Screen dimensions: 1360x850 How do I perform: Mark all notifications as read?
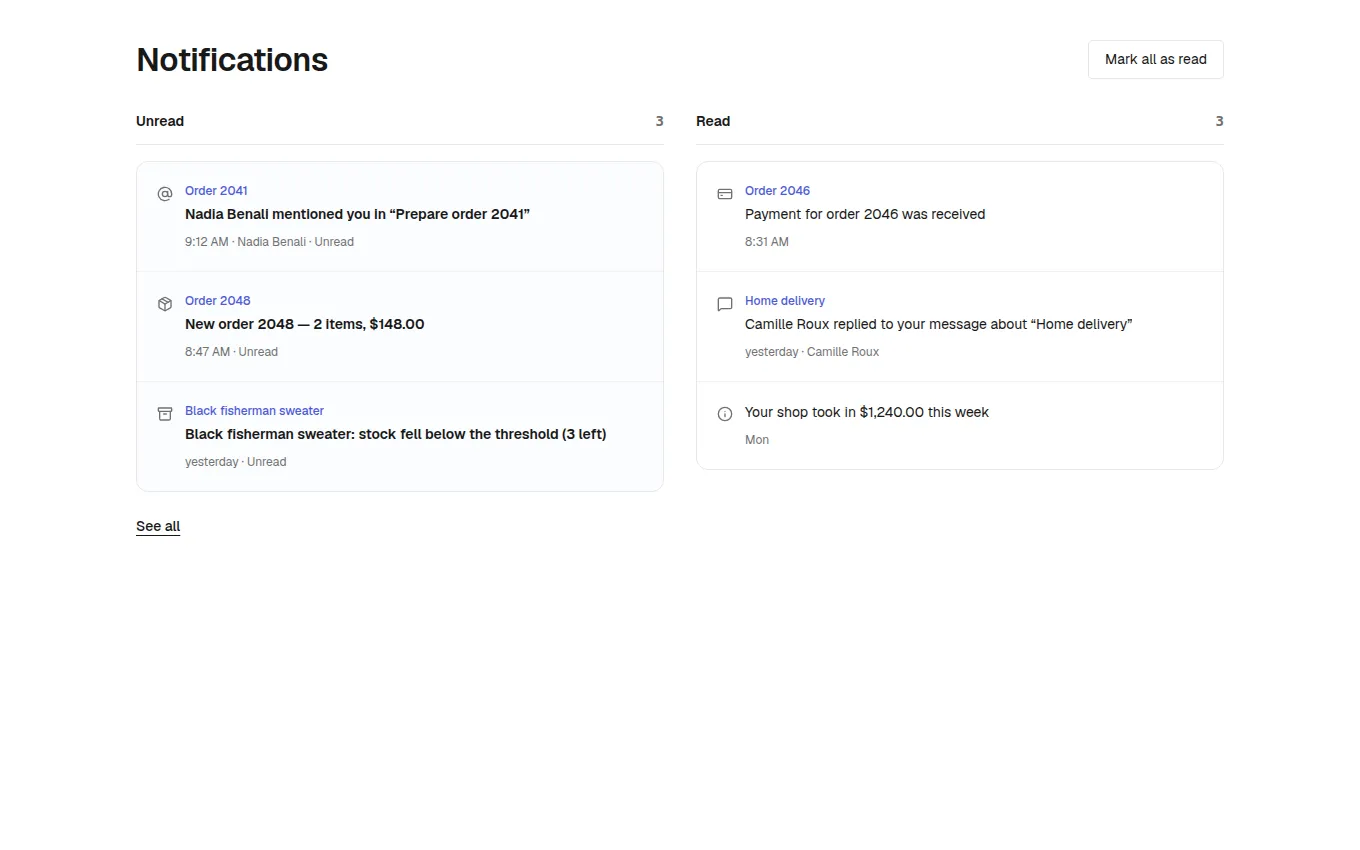[x=1155, y=59]
